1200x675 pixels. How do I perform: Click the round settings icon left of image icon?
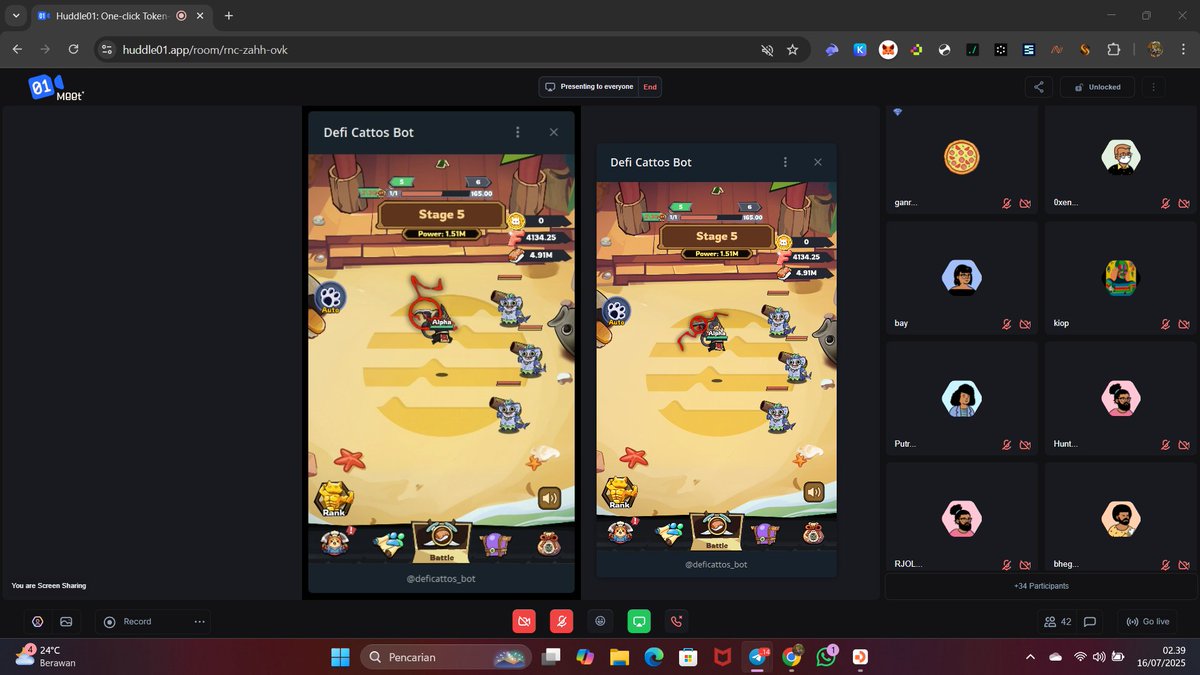pos(38,621)
